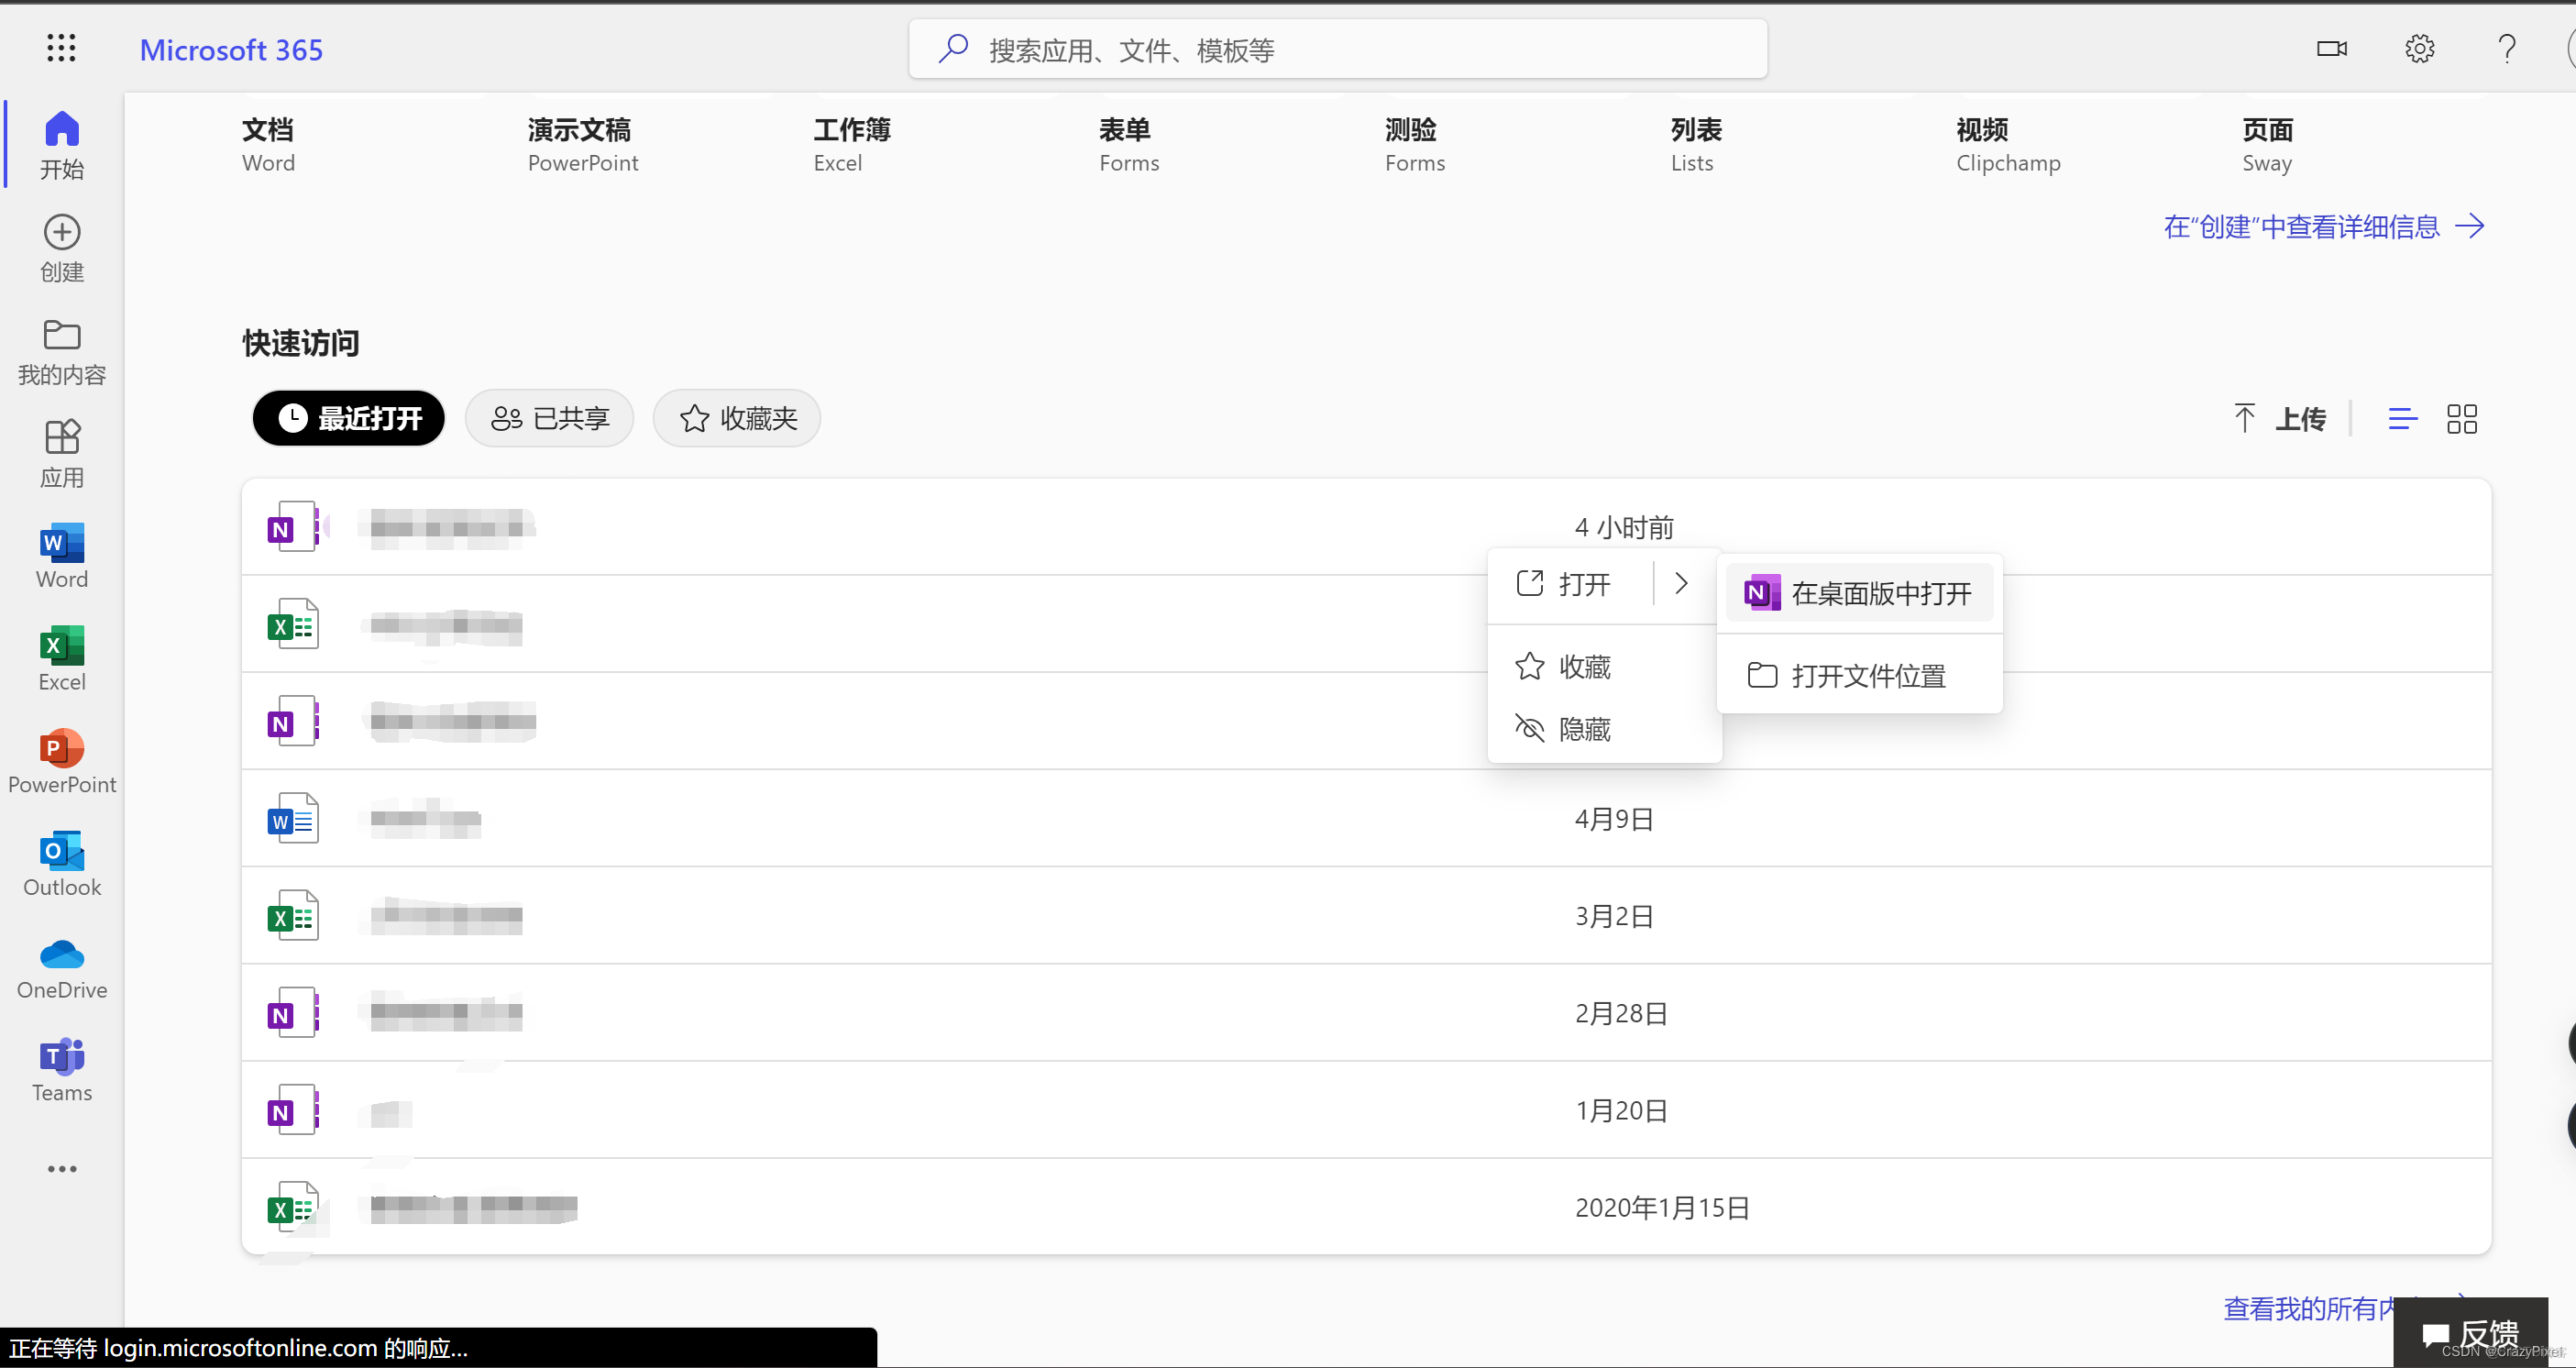Select the 最近打开 toggle tab
This screenshot has width=2576, height=1368.
click(x=349, y=417)
